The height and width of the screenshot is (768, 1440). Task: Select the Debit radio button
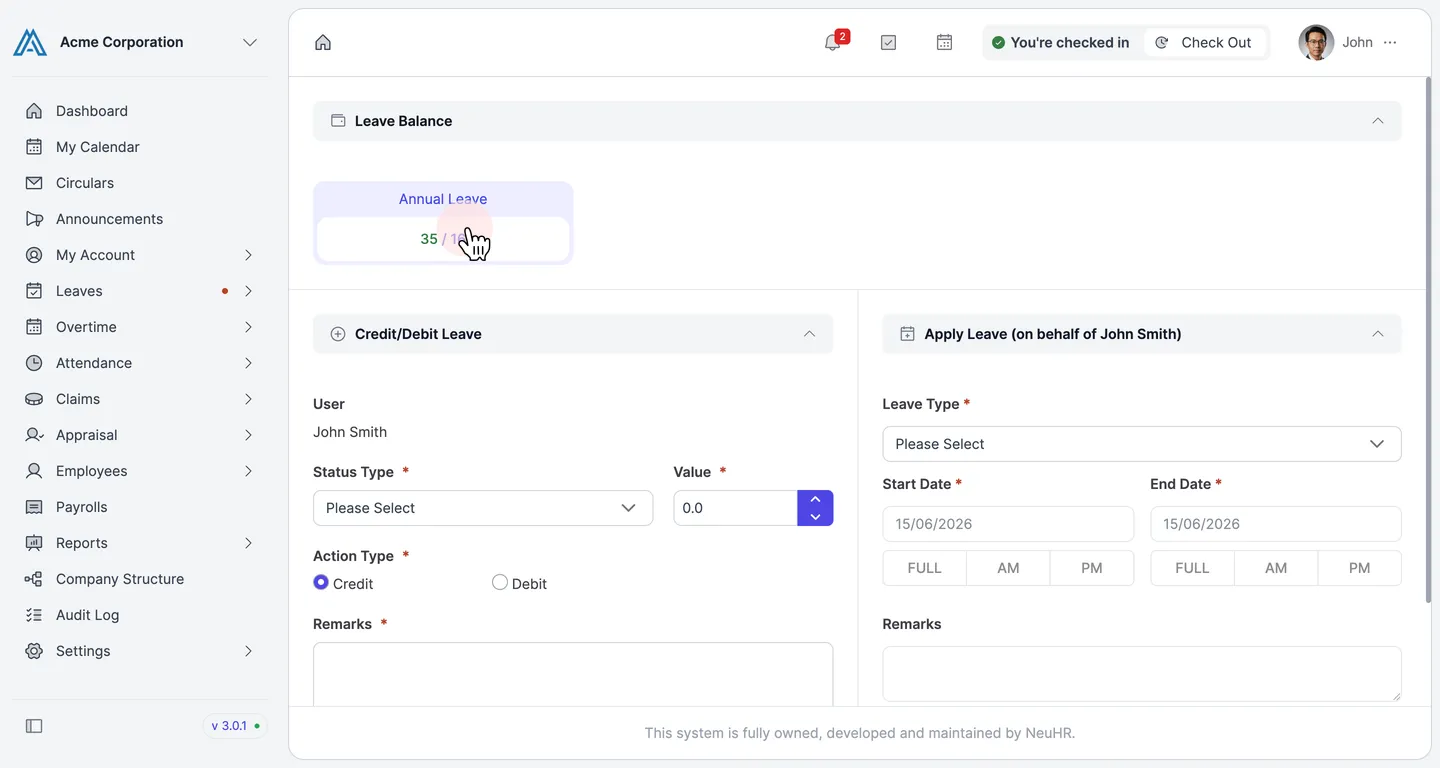pyautogui.click(x=500, y=582)
